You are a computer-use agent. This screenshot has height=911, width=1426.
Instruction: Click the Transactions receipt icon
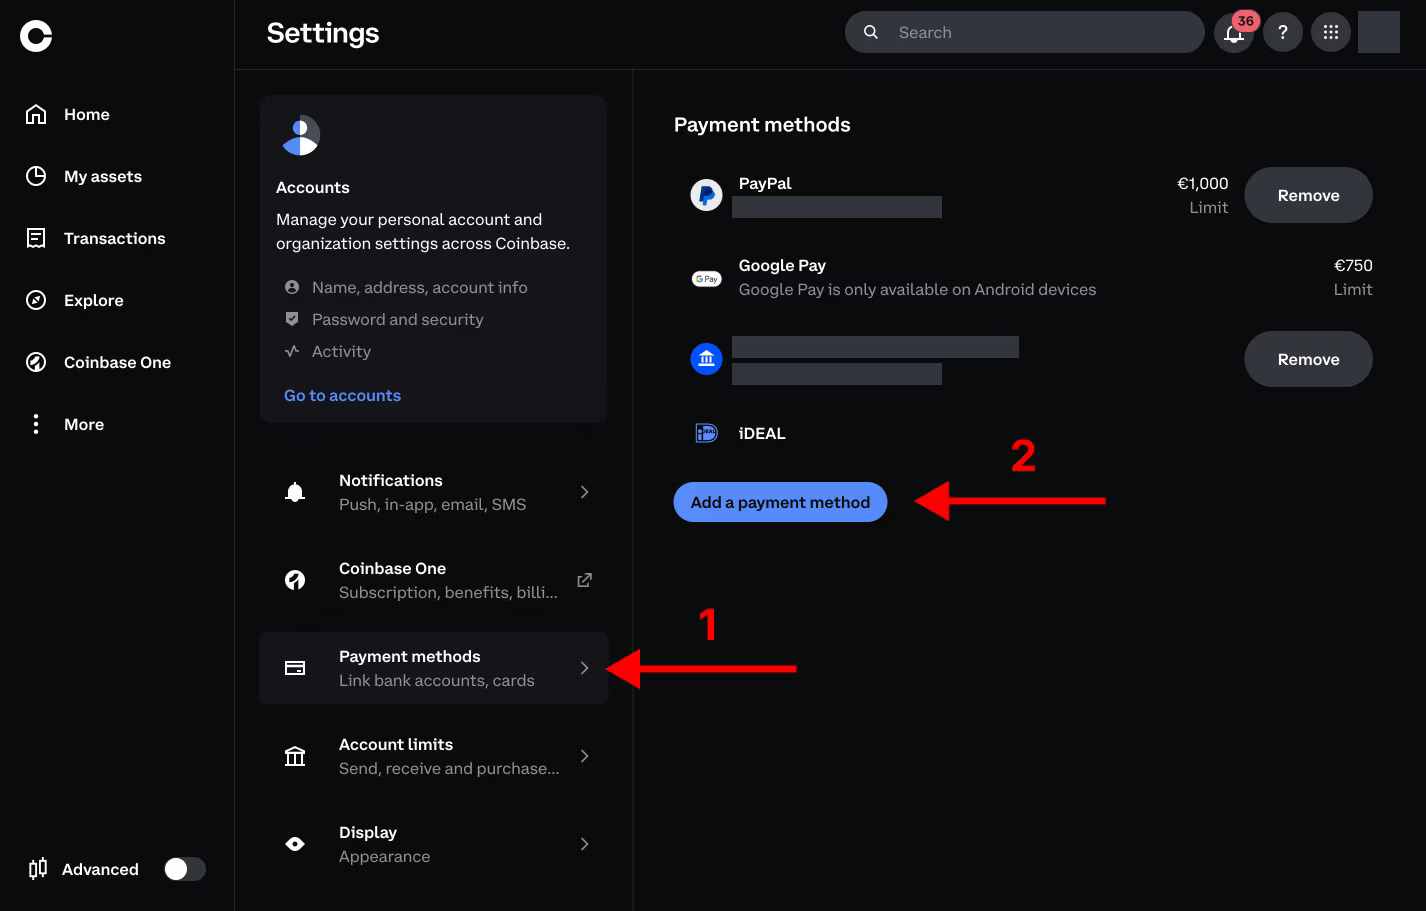click(x=36, y=238)
